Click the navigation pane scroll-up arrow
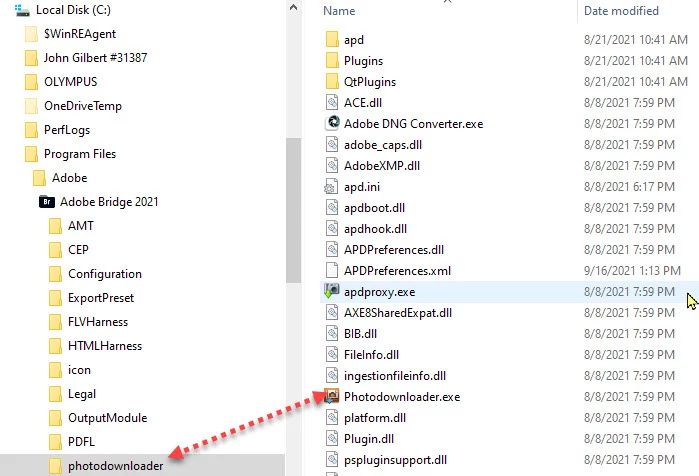 pos(293,8)
